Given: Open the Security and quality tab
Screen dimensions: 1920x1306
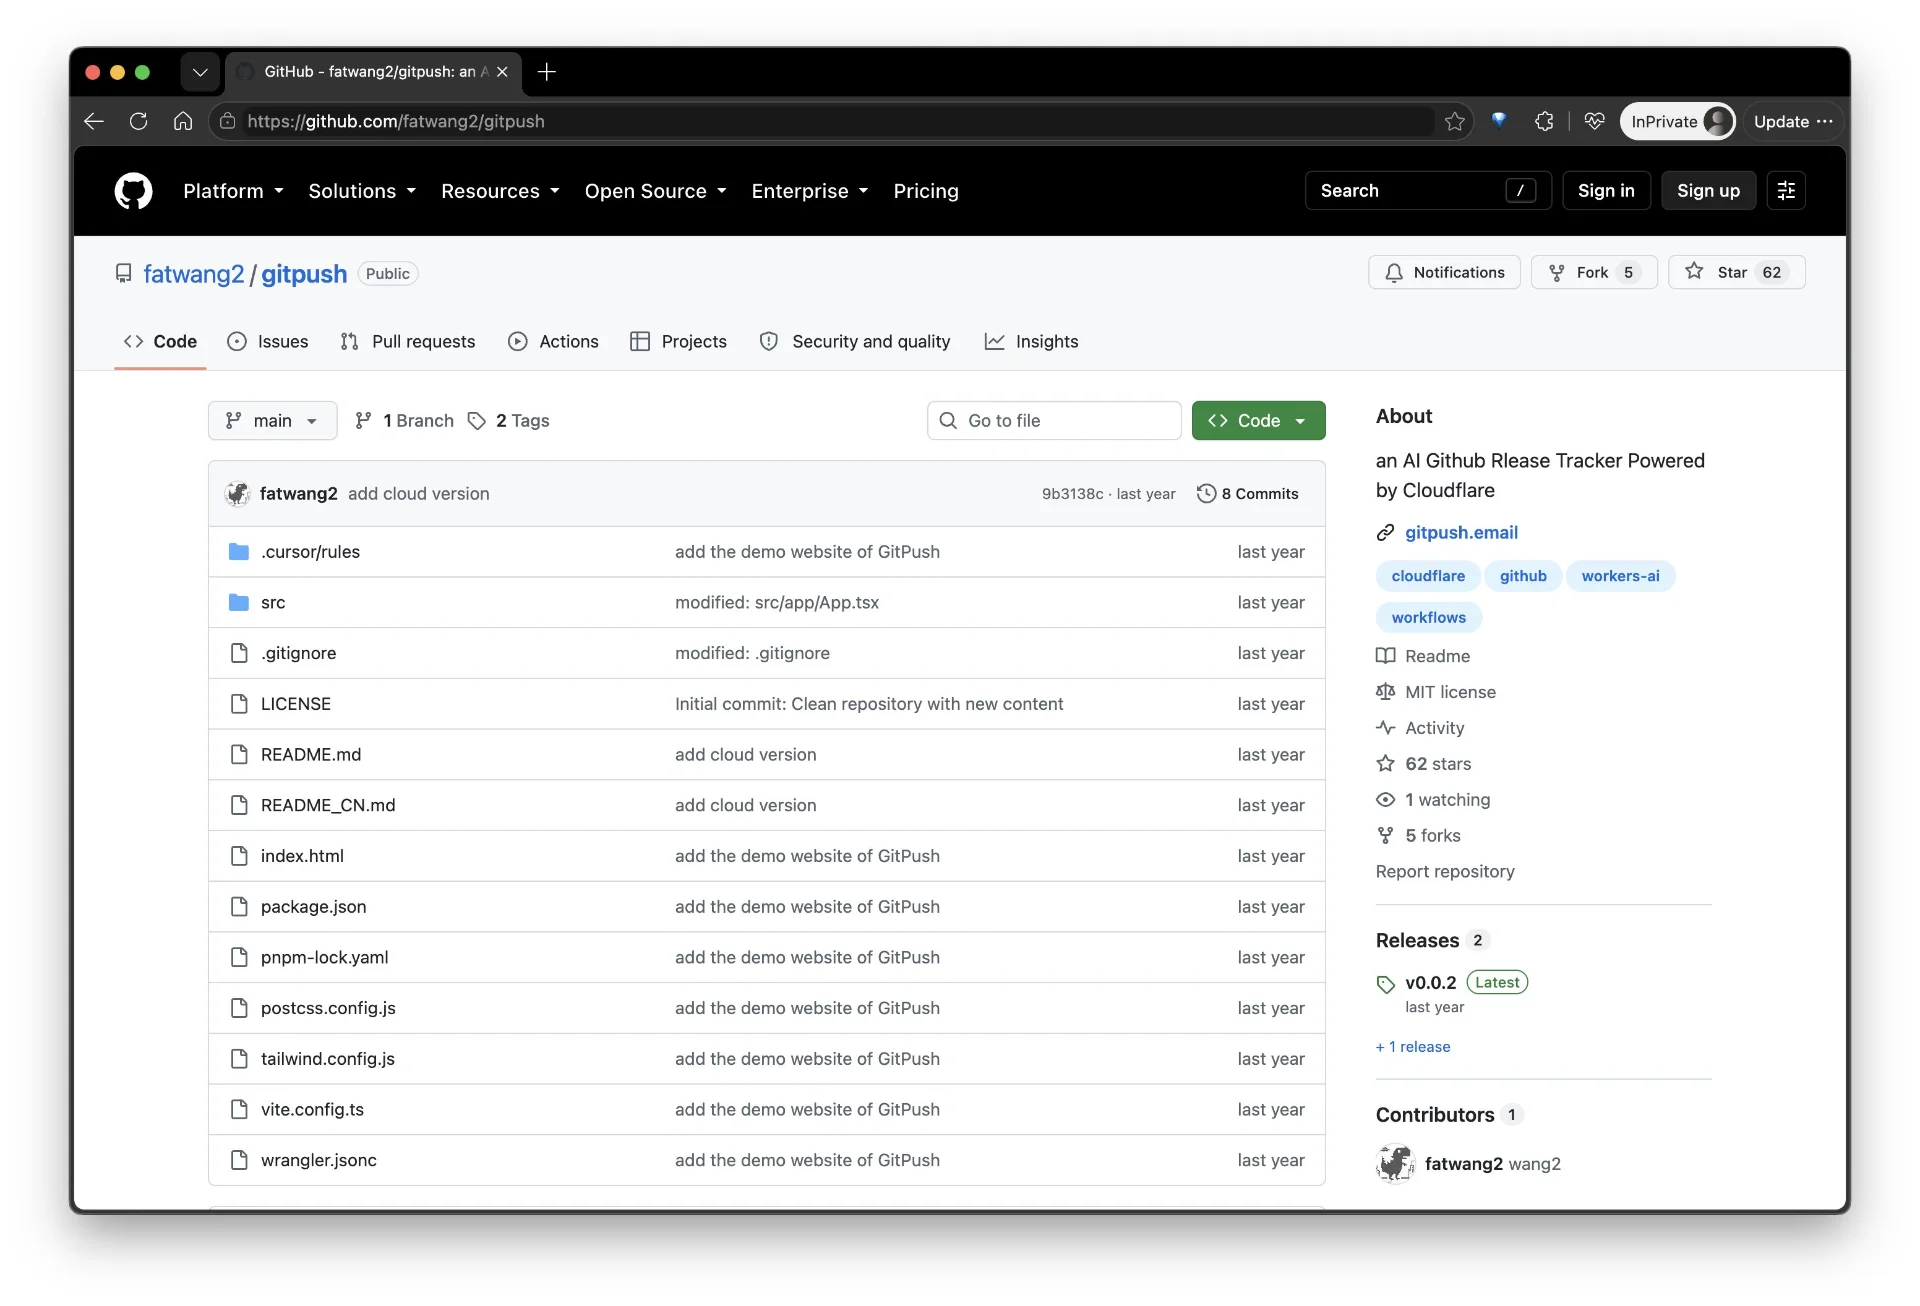Looking at the screenshot, I should click(x=855, y=342).
